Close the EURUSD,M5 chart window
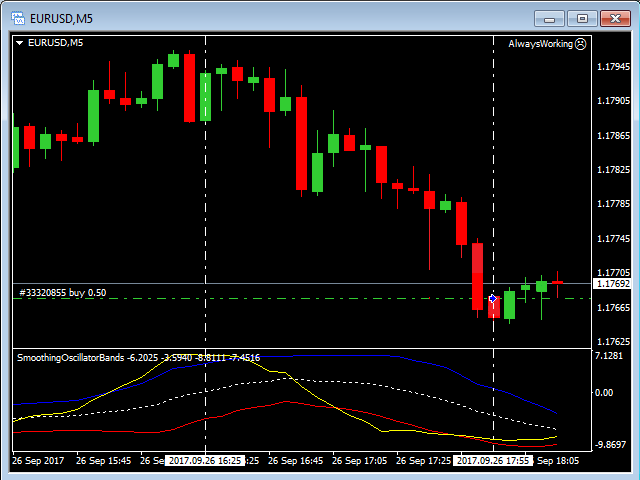The image size is (640, 480). click(x=613, y=17)
